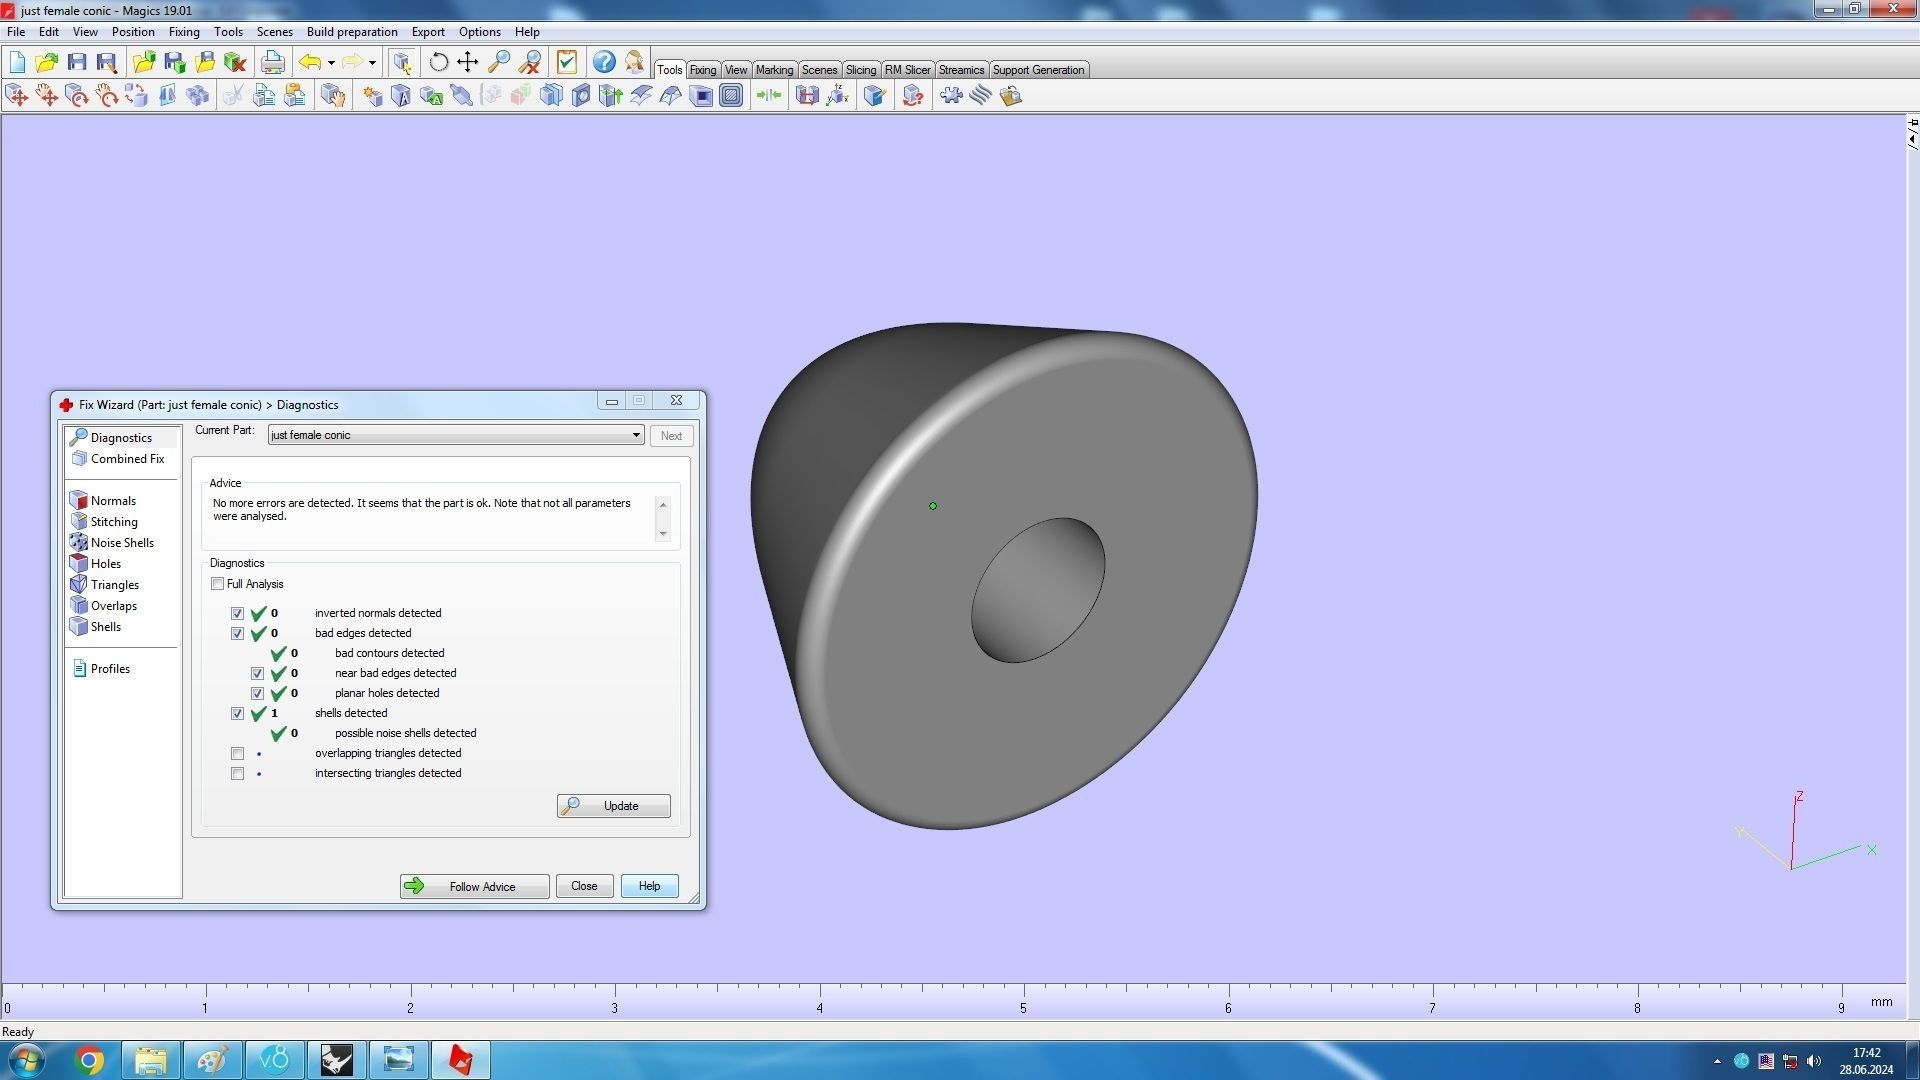This screenshot has height=1080, width=1920.
Task: Click the Zoom magnifier tool
Action: [x=498, y=62]
